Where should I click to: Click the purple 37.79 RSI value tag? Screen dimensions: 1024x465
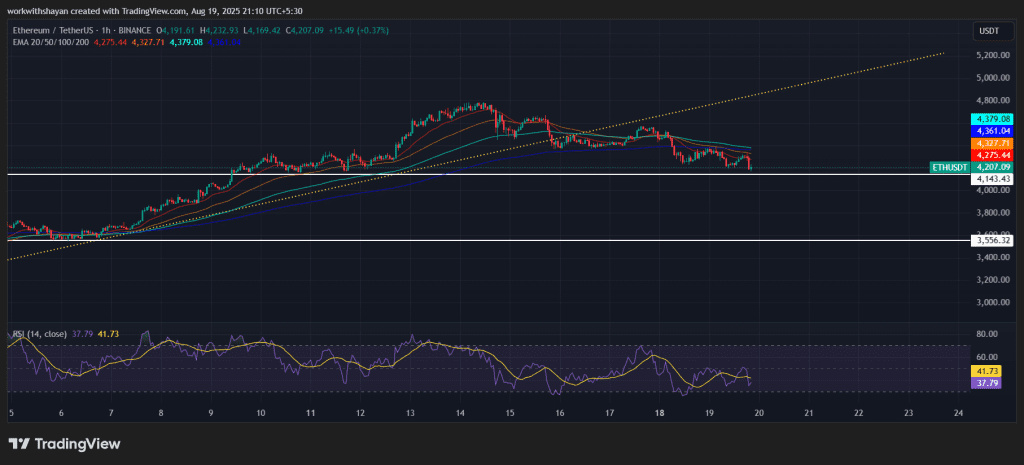(x=988, y=382)
